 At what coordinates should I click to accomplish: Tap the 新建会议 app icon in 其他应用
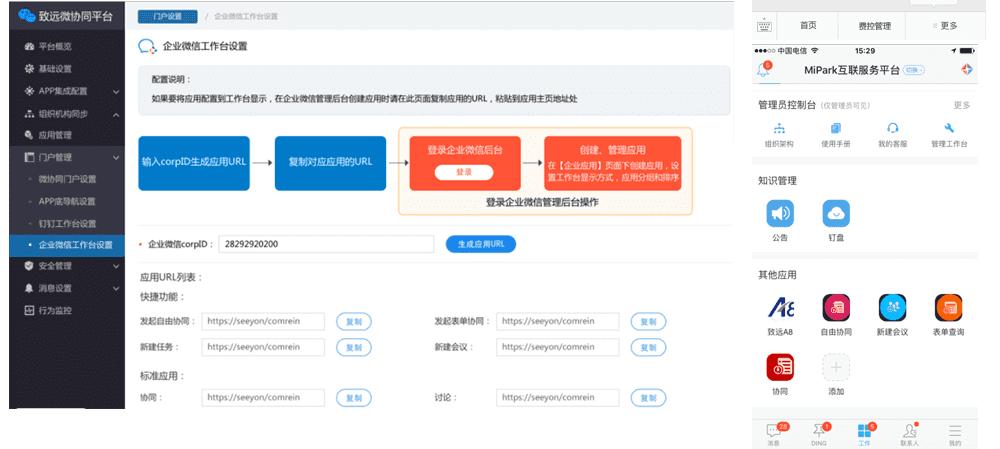pos(892,308)
